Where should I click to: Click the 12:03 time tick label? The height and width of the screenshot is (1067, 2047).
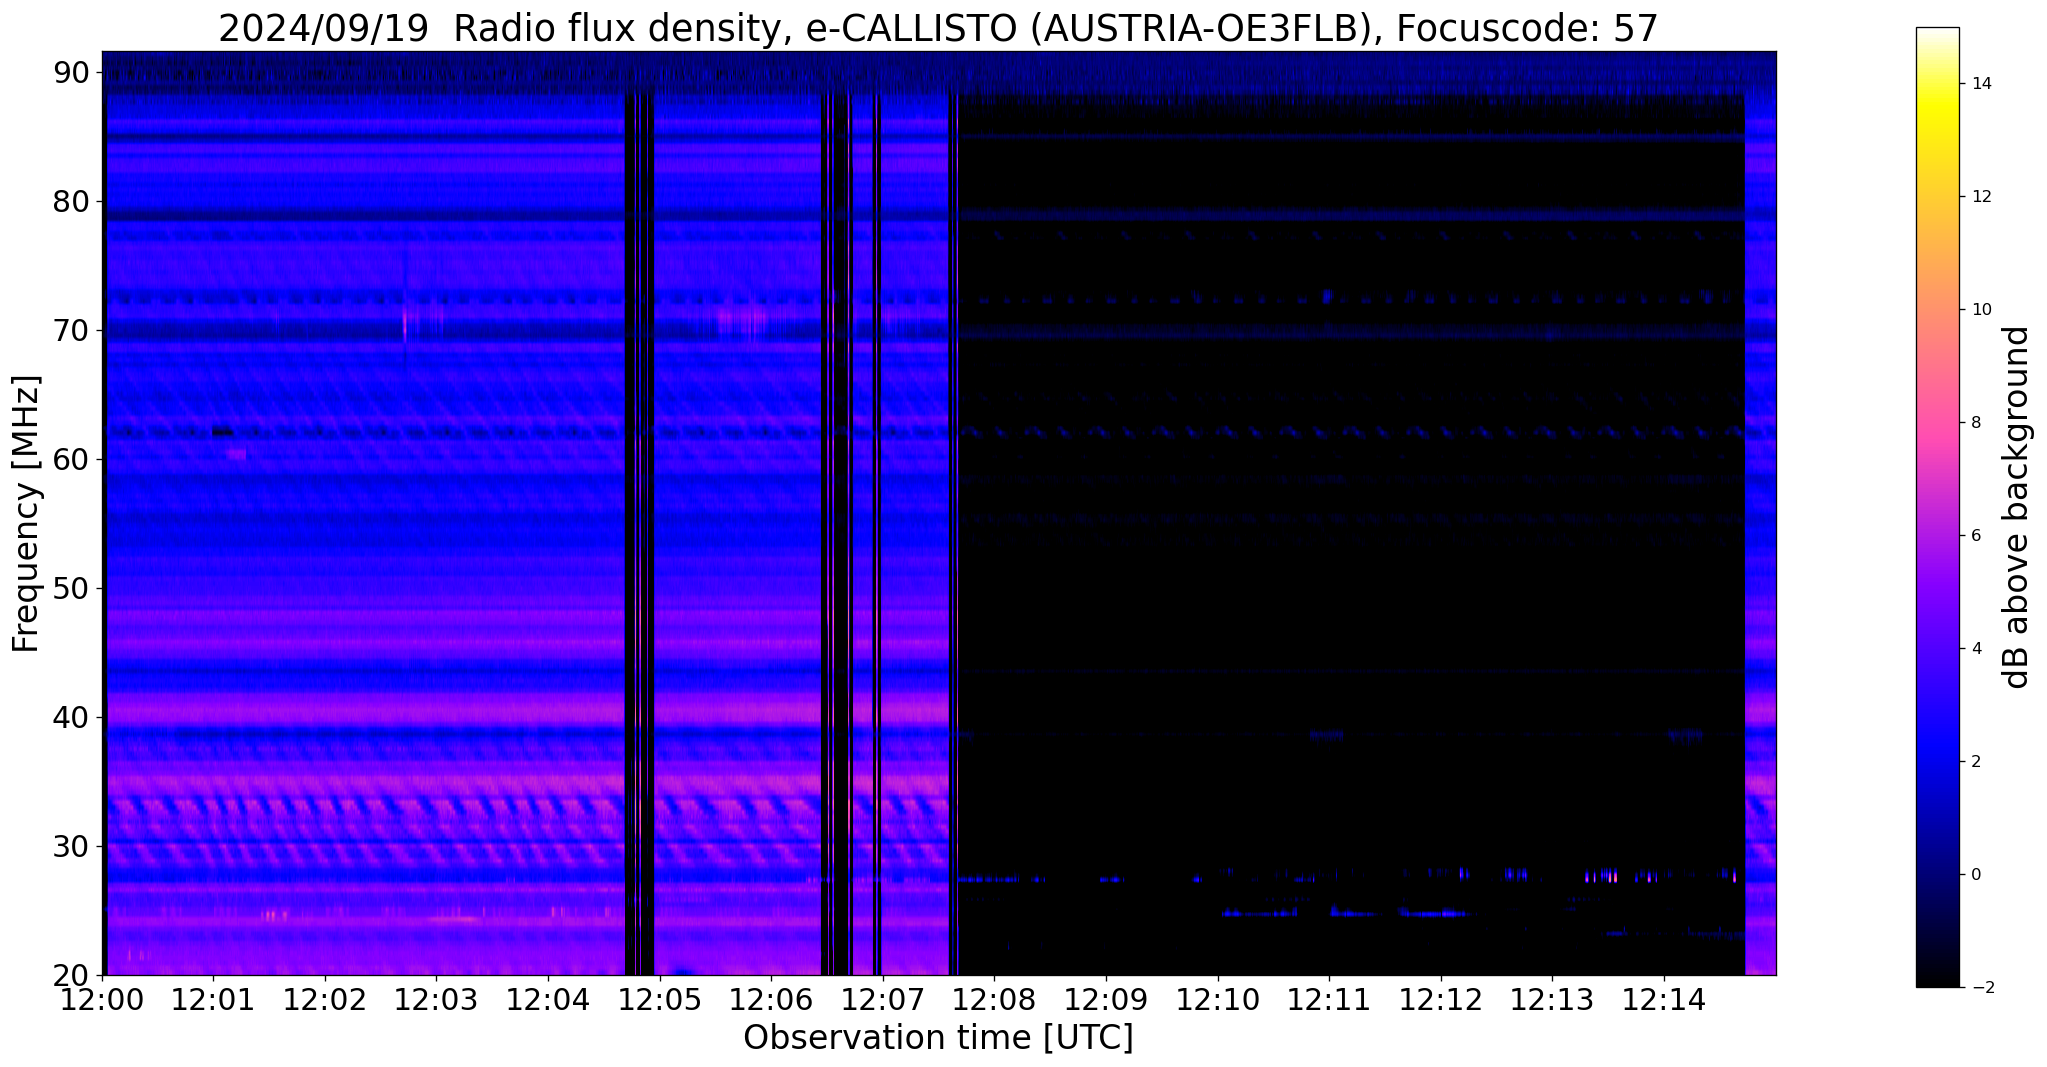[436, 999]
